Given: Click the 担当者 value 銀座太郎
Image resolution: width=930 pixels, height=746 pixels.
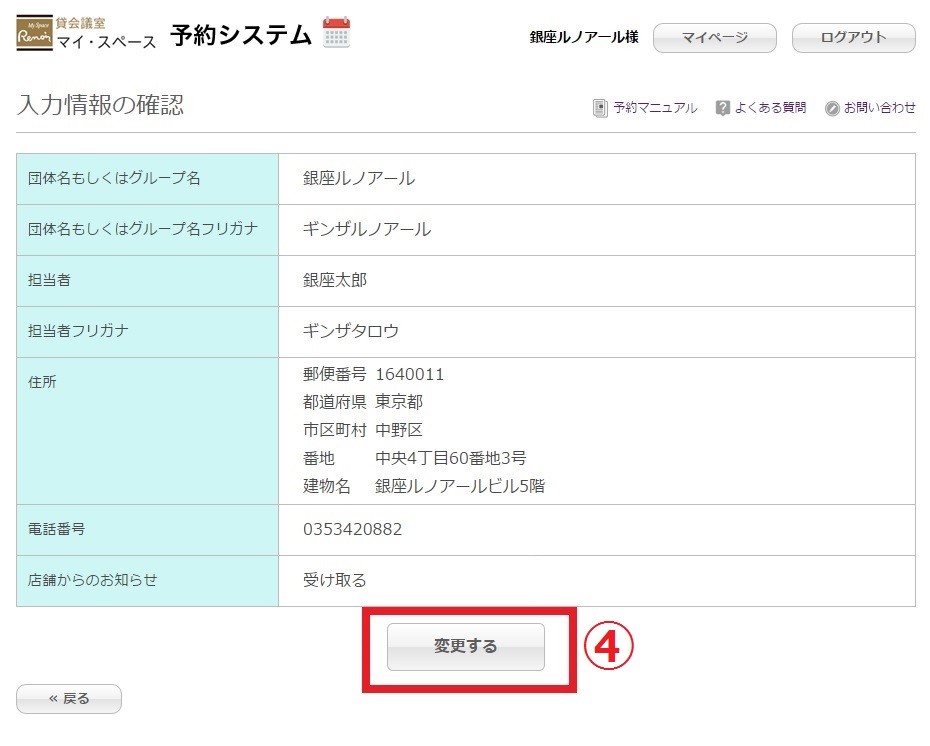Looking at the screenshot, I should (x=335, y=281).
